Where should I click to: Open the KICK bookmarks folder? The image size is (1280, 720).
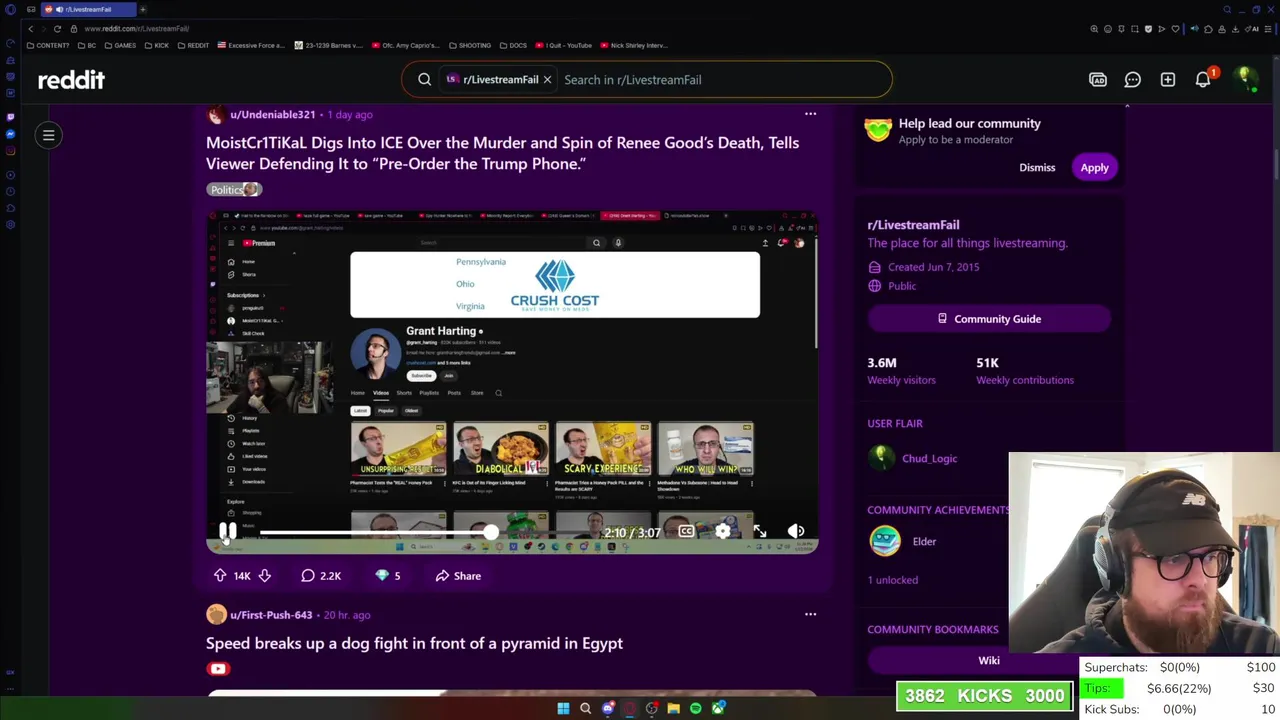pos(156,45)
